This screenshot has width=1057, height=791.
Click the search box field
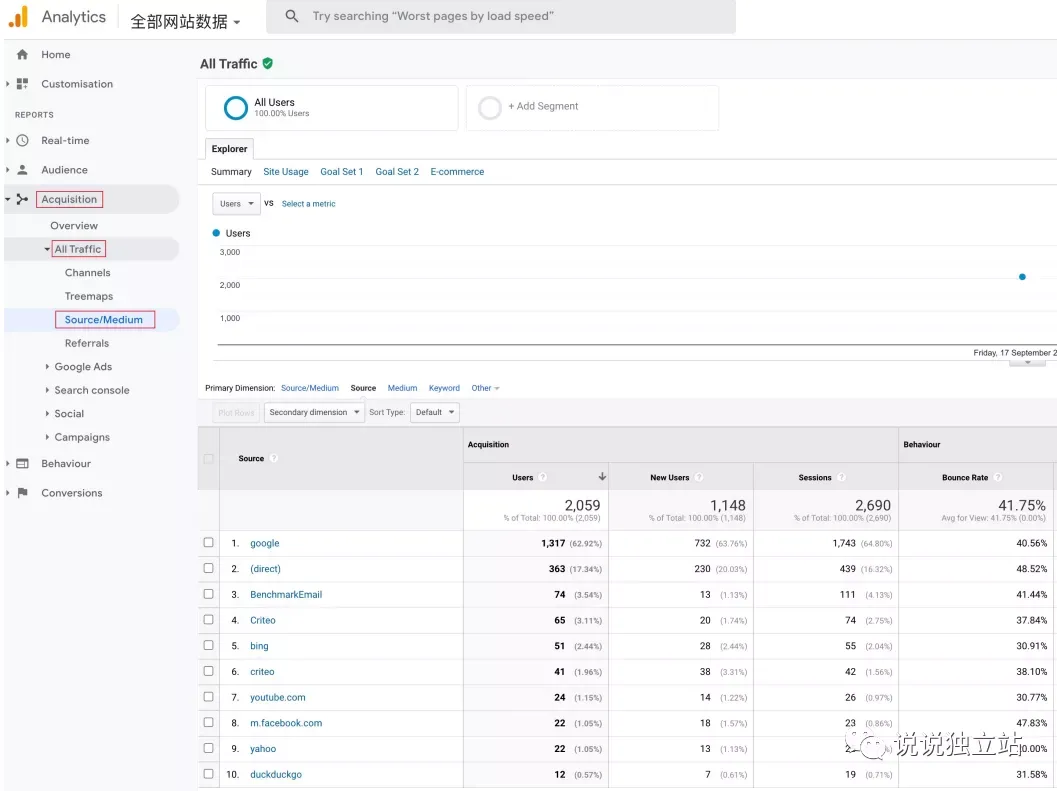(501, 16)
